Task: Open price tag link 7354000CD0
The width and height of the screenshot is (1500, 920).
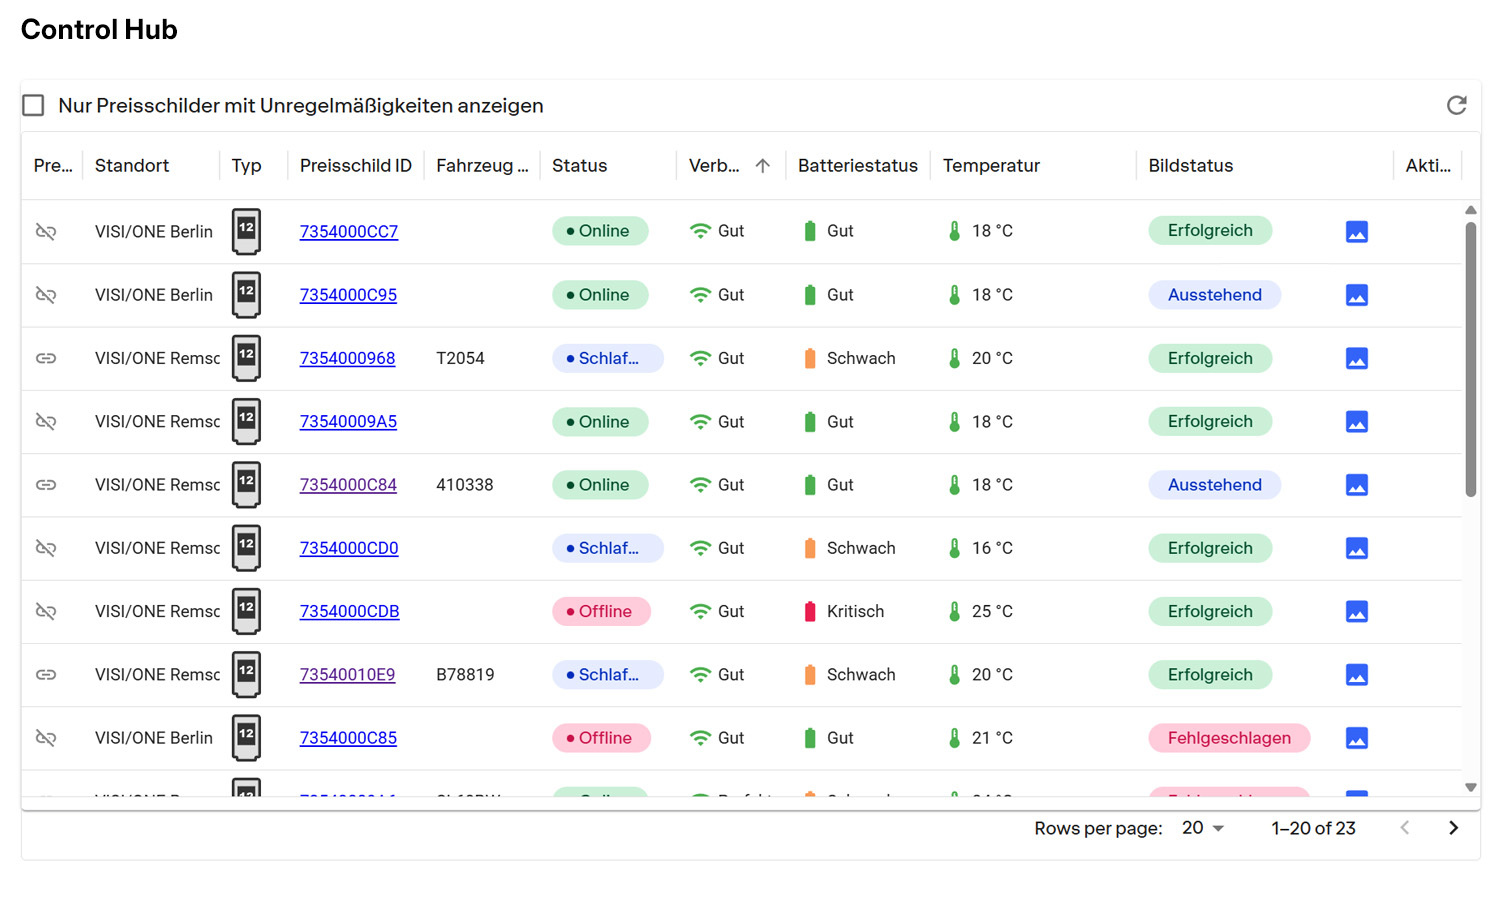Action: (349, 548)
